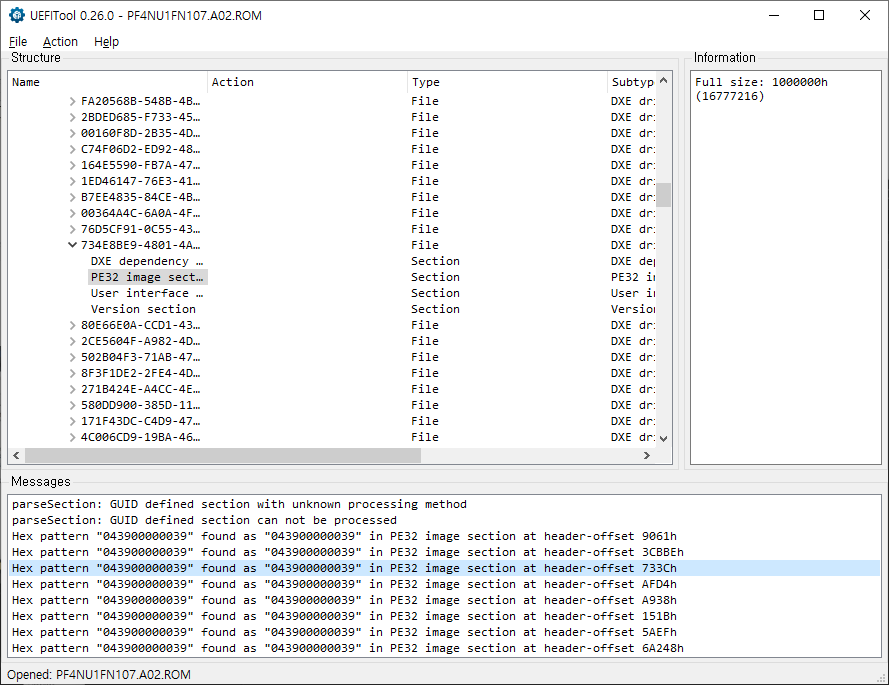
Task: Select 'unknown processing method' parseSection message
Action: point(444,505)
